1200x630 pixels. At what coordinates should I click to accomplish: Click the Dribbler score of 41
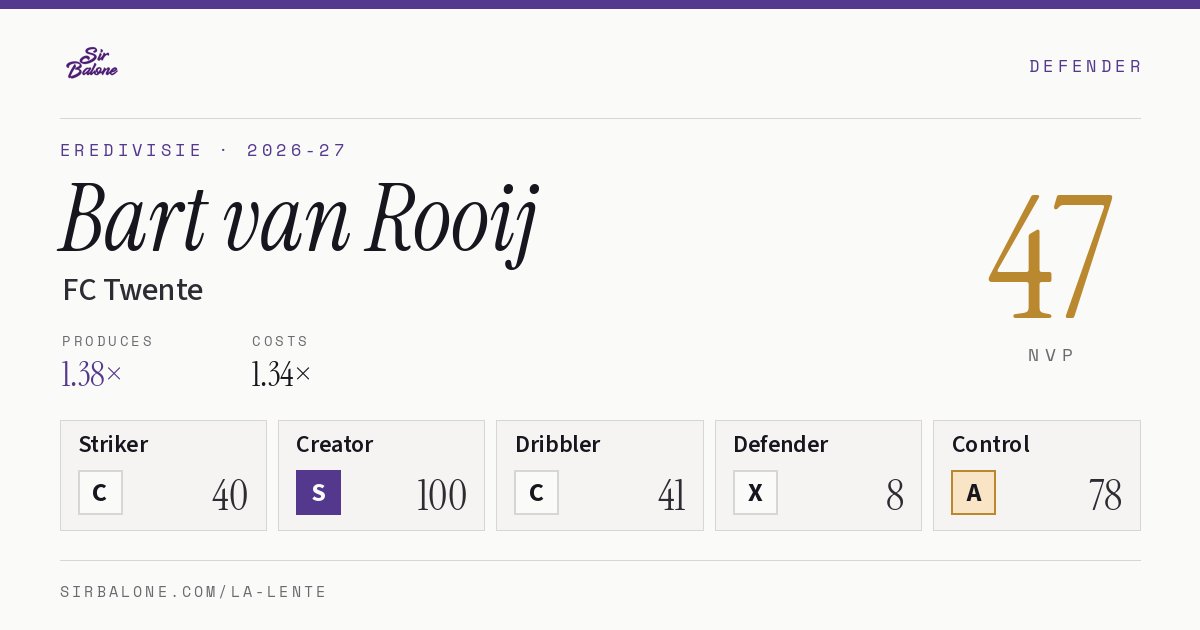tap(671, 495)
